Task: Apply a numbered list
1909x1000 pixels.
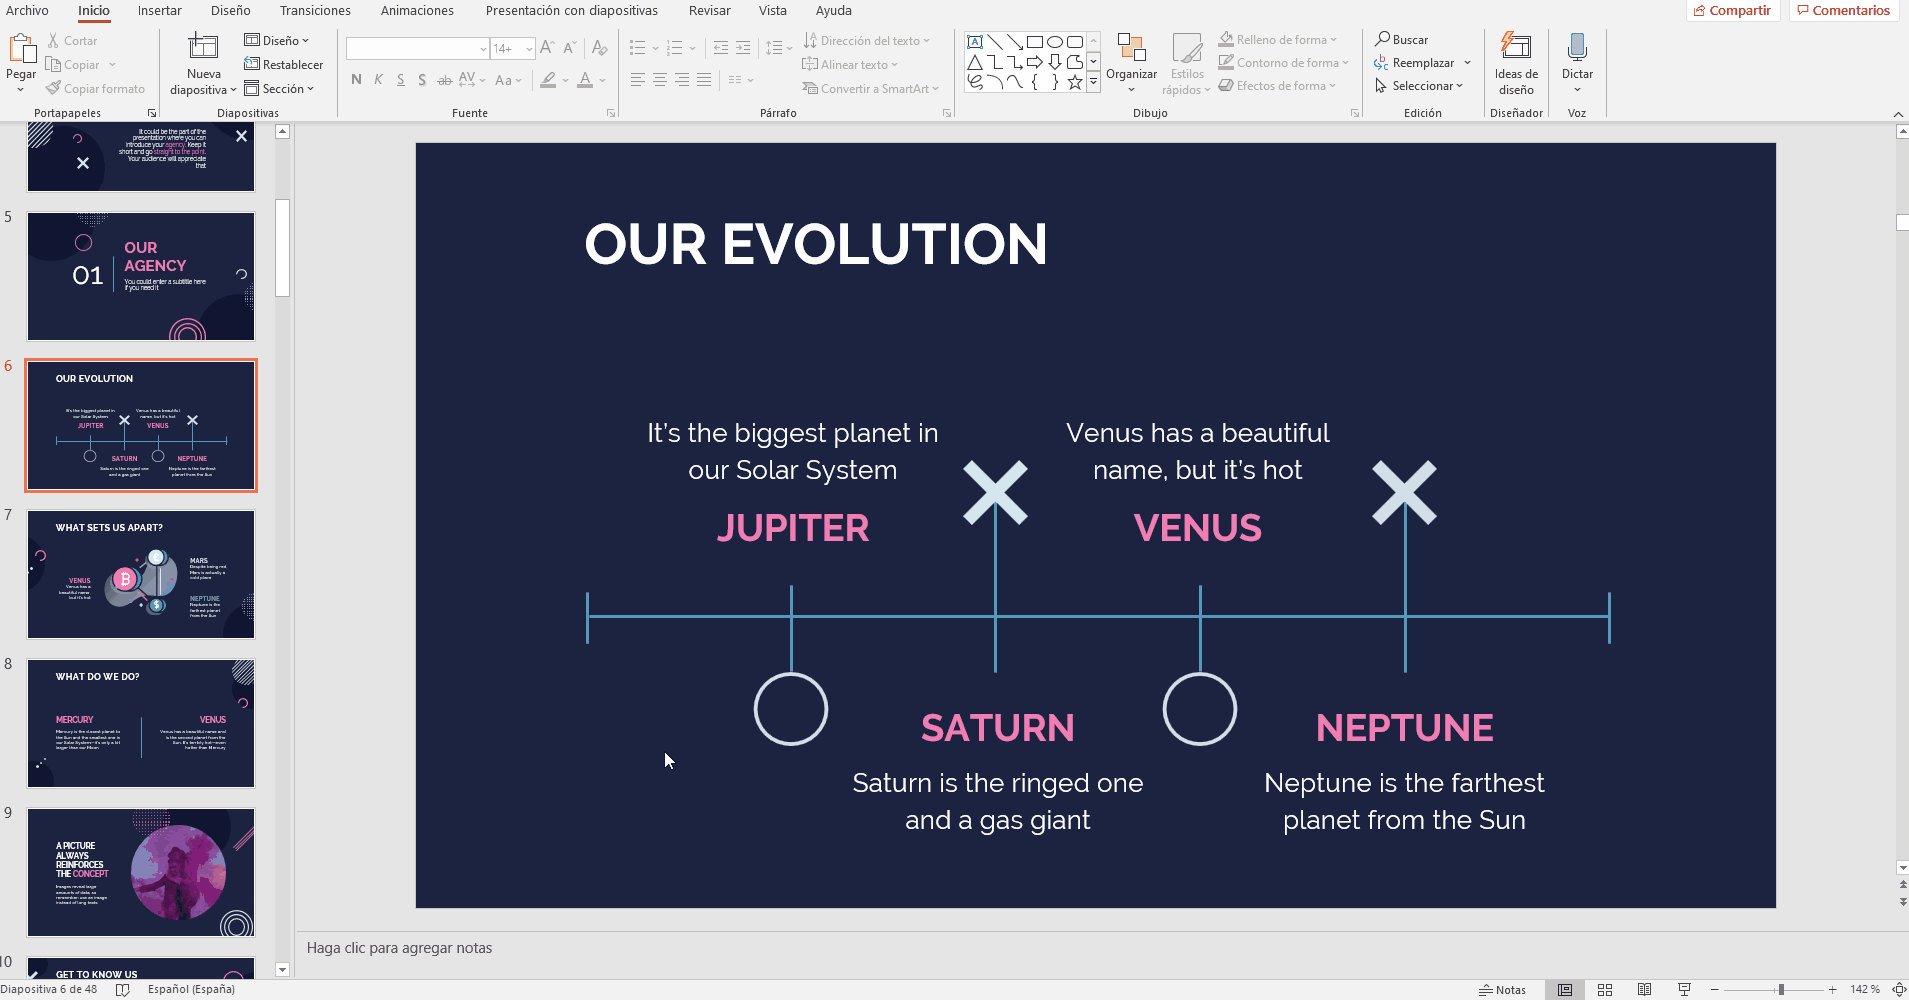Action: tap(675, 48)
